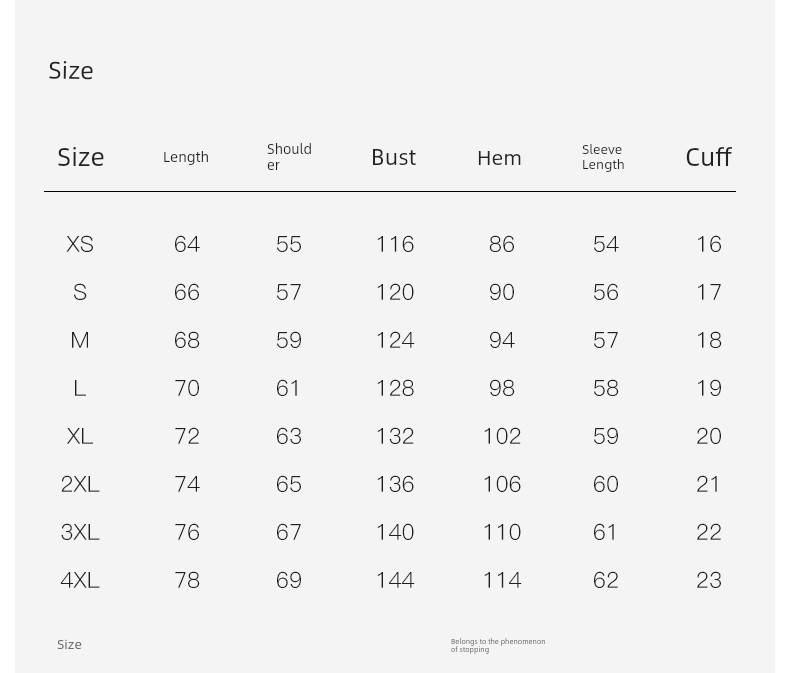This screenshot has width=790, height=673.
Task: Click hem value 102 for XL
Action: [x=502, y=436]
